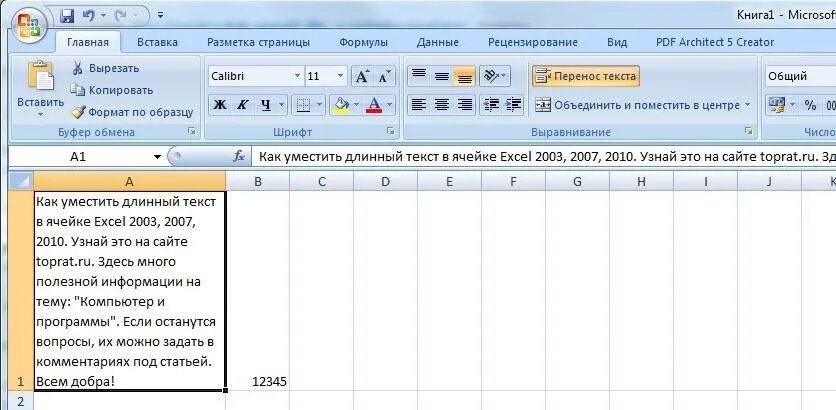836x410 pixels.
Task: Open the Name Box dropdown arrow
Action: [157, 157]
